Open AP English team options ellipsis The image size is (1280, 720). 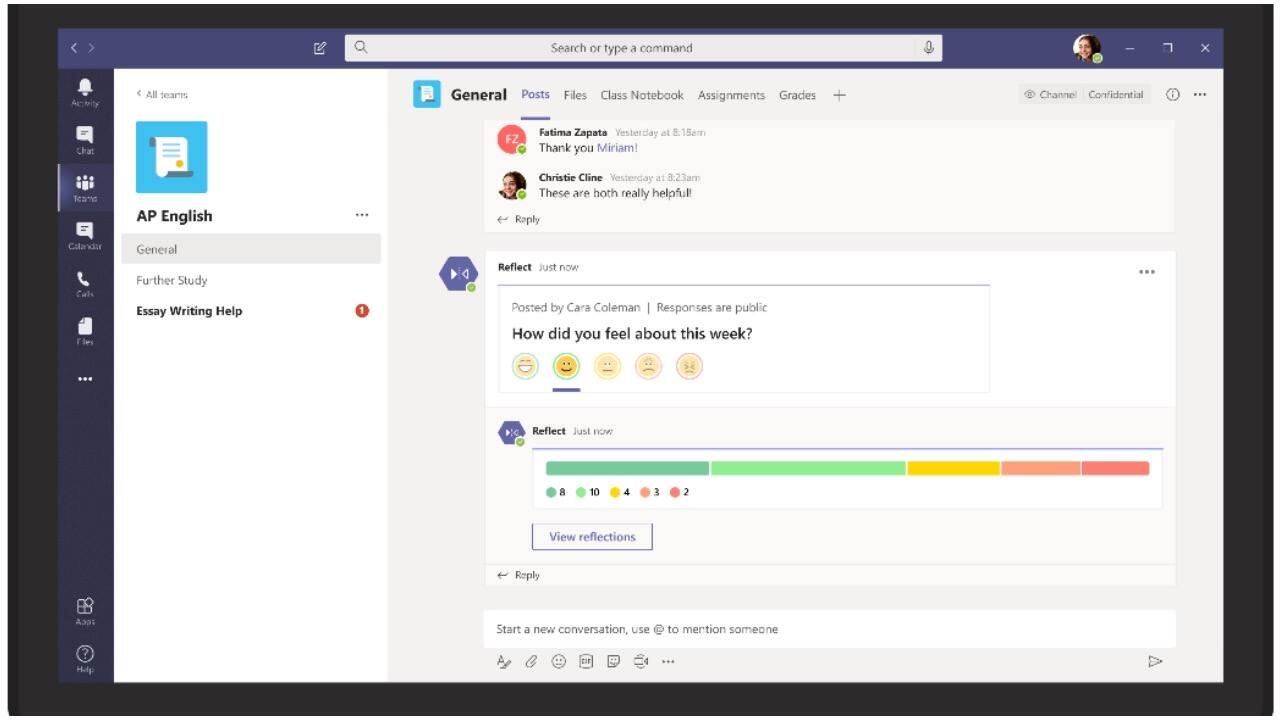(x=362, y=215)
